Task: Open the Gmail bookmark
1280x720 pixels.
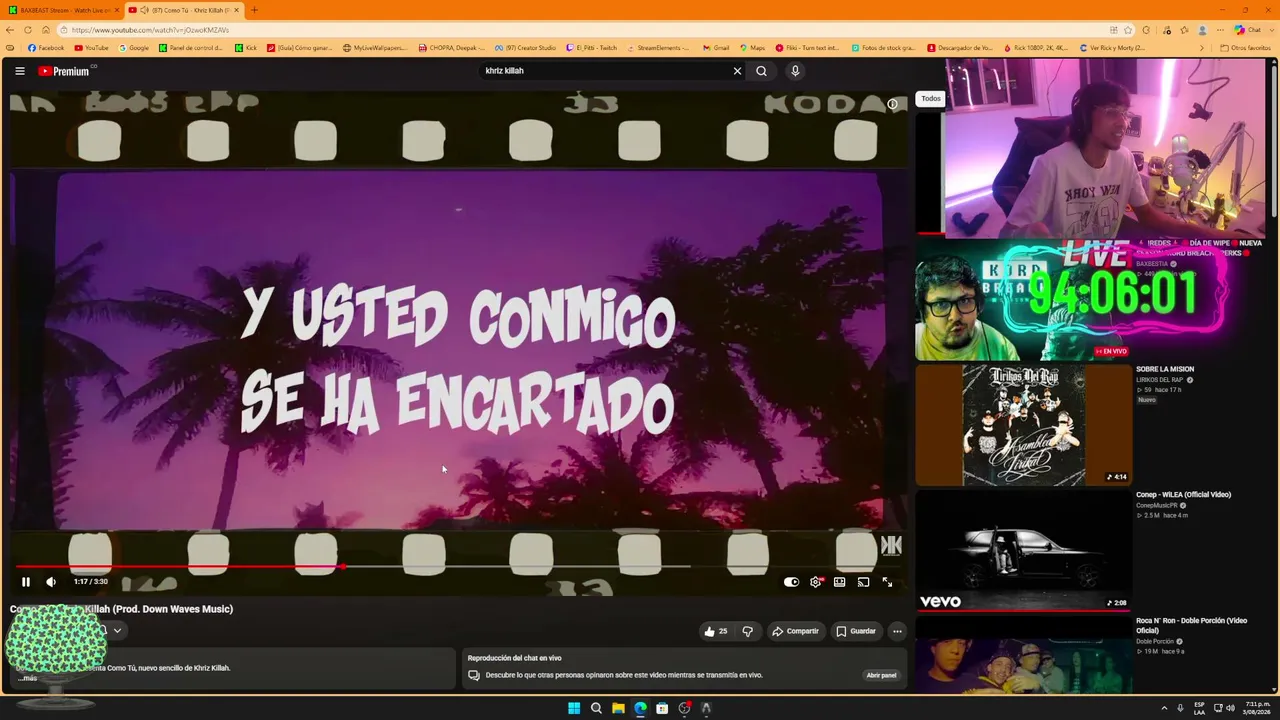Action: click(x=716, y=48)
